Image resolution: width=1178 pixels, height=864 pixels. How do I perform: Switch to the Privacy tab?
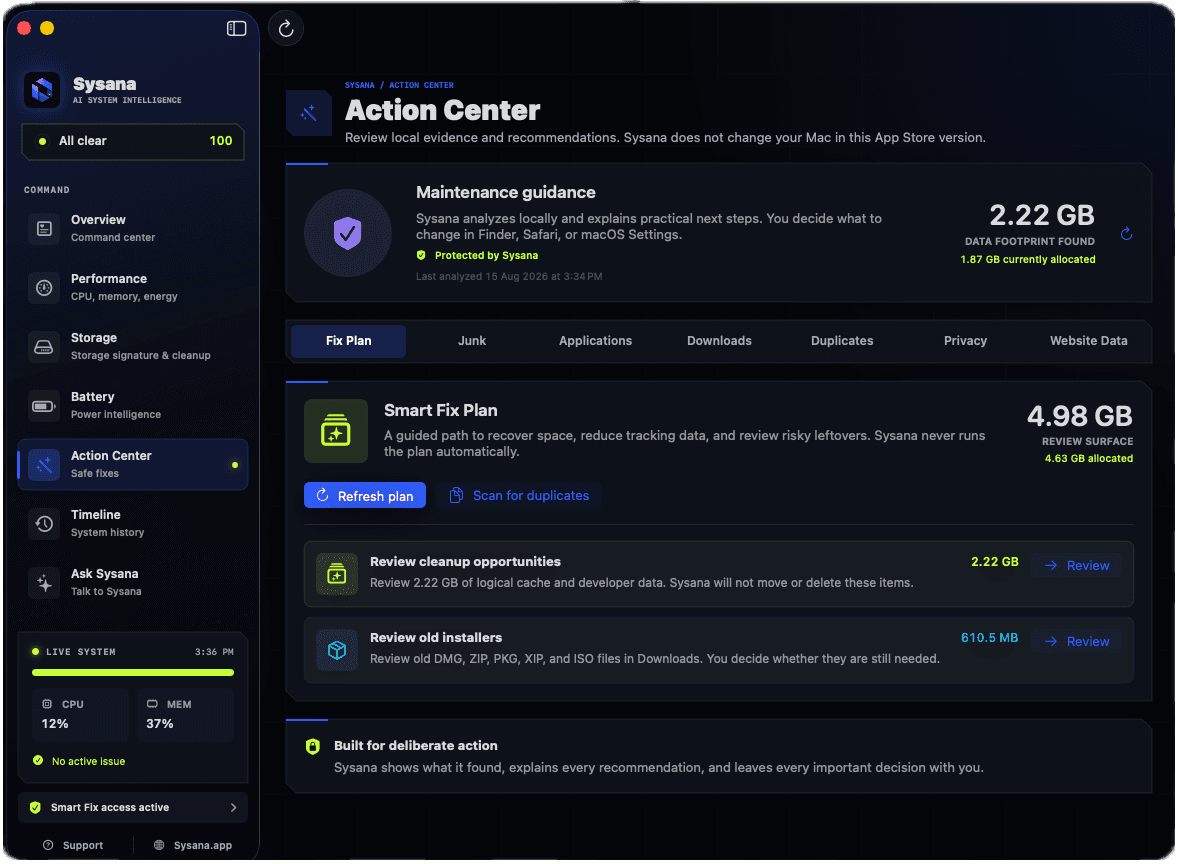965,341
